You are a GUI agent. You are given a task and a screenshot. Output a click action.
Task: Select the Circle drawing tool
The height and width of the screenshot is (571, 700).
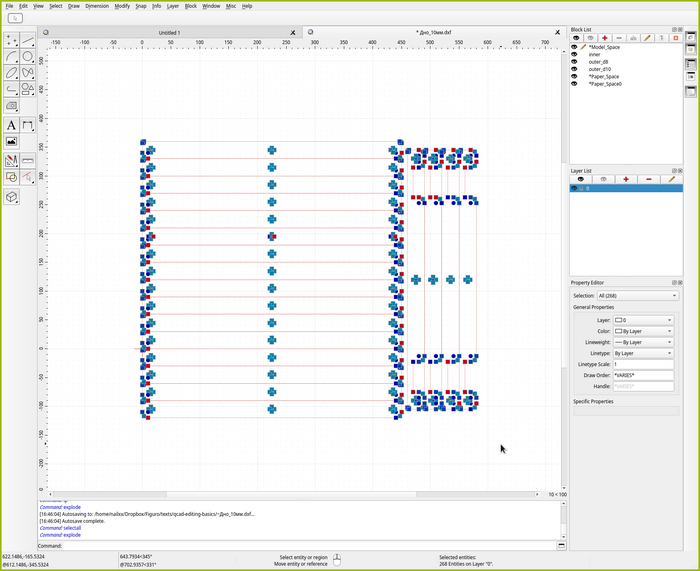[x=28, y=56]
